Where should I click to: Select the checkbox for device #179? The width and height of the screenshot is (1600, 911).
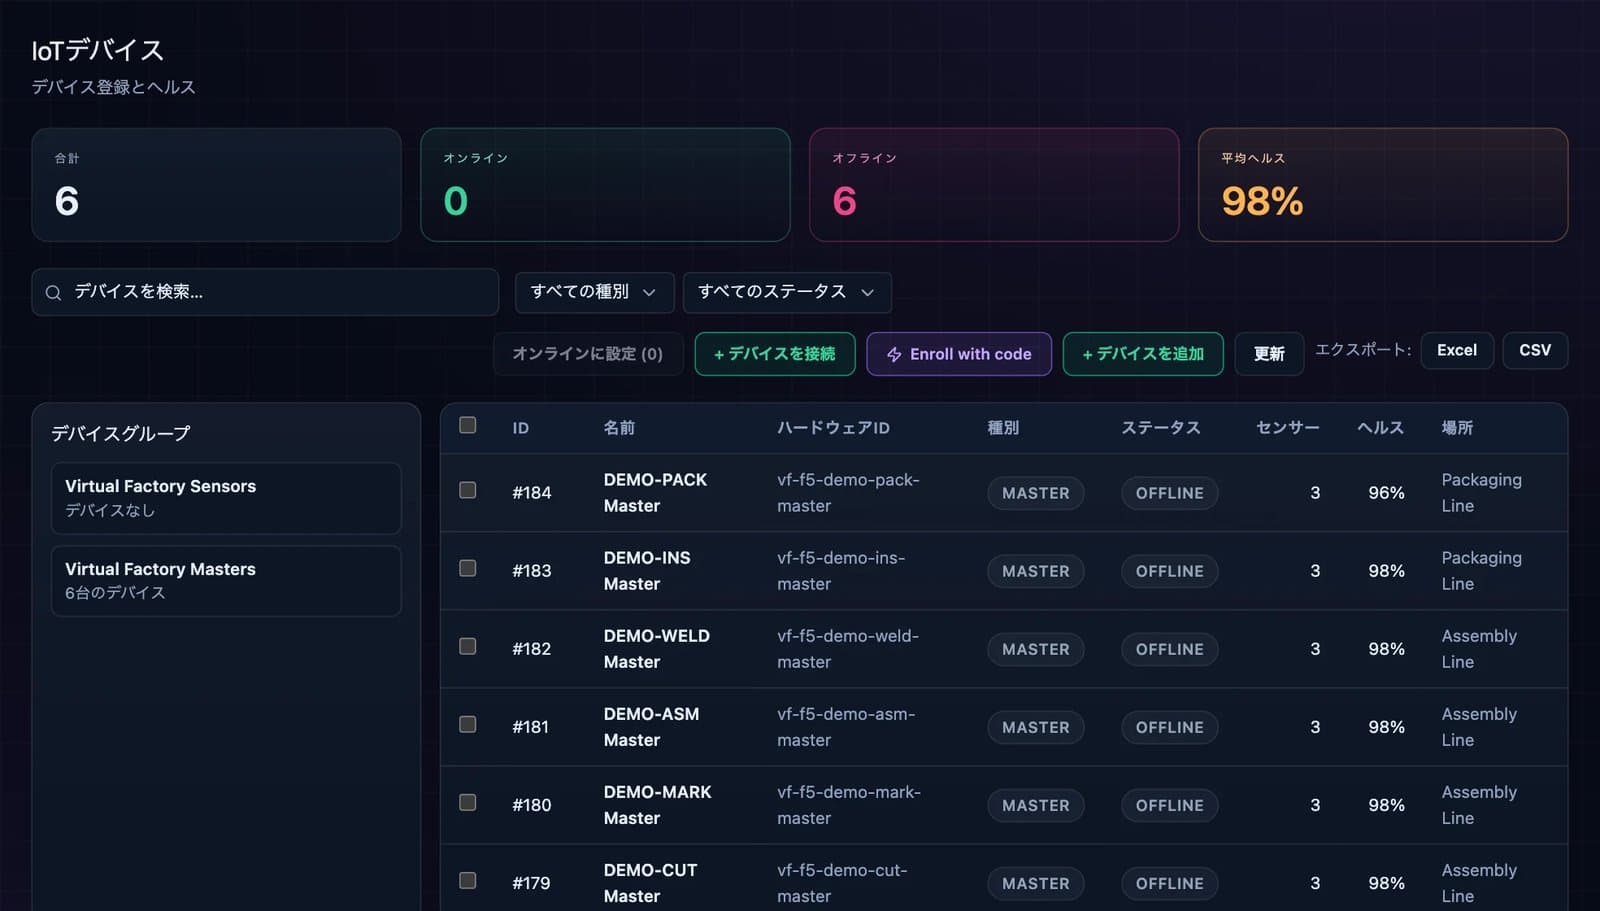pos(467,880)
